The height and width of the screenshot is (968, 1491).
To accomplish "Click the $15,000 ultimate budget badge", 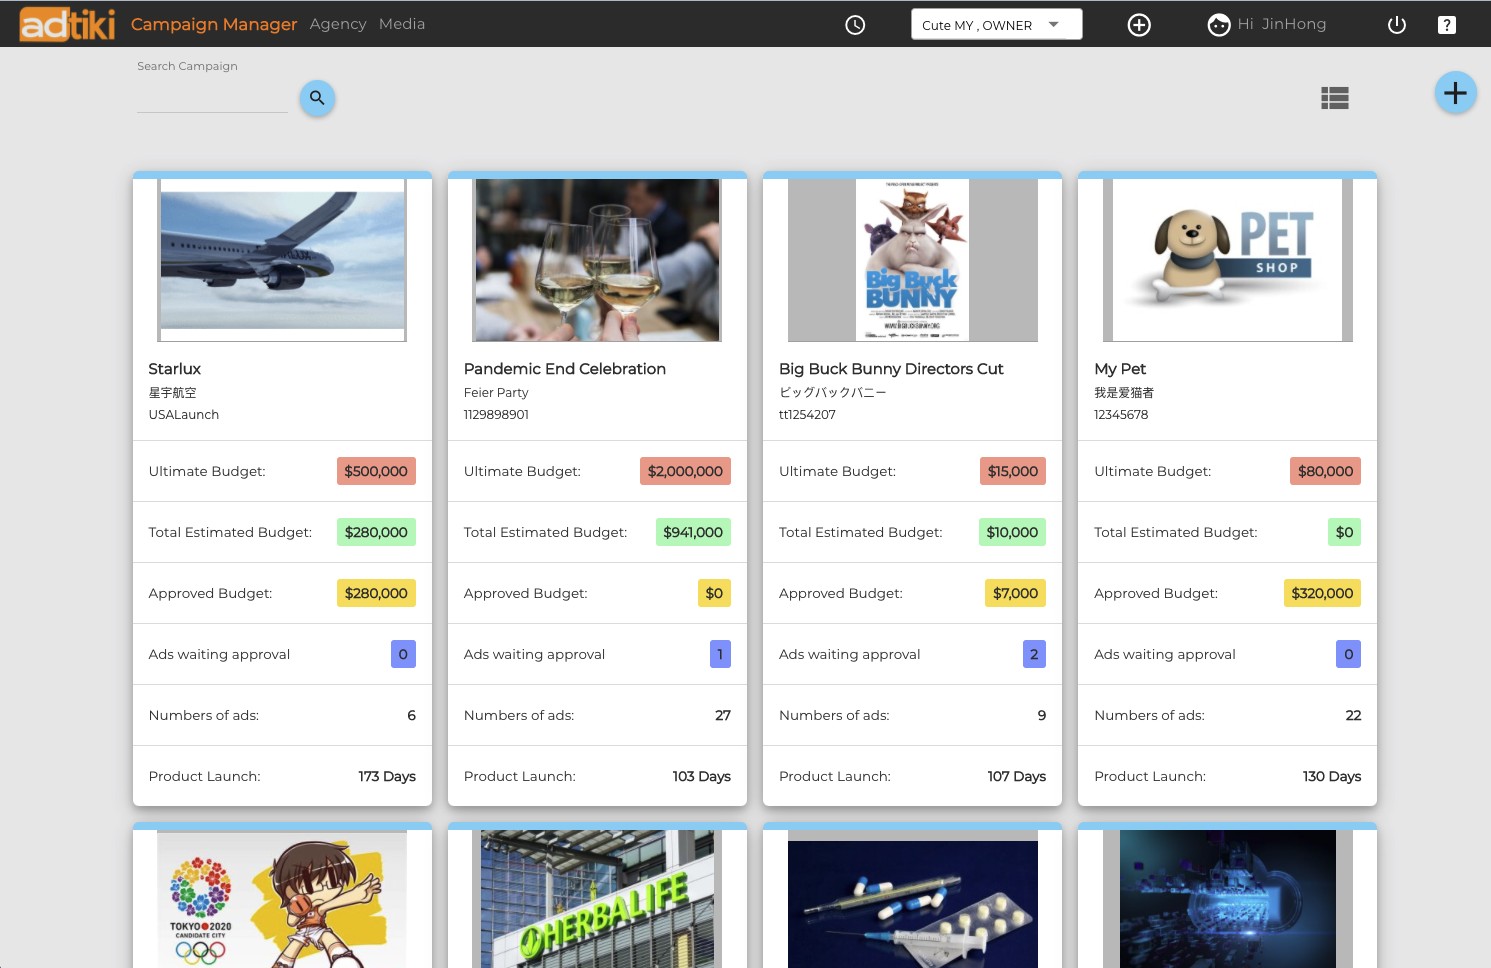I will point(1013,471).
